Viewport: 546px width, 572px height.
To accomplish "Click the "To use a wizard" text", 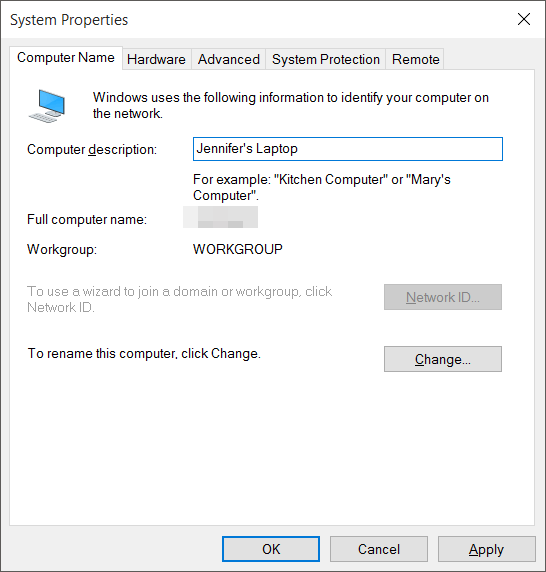I will point(179,299).
